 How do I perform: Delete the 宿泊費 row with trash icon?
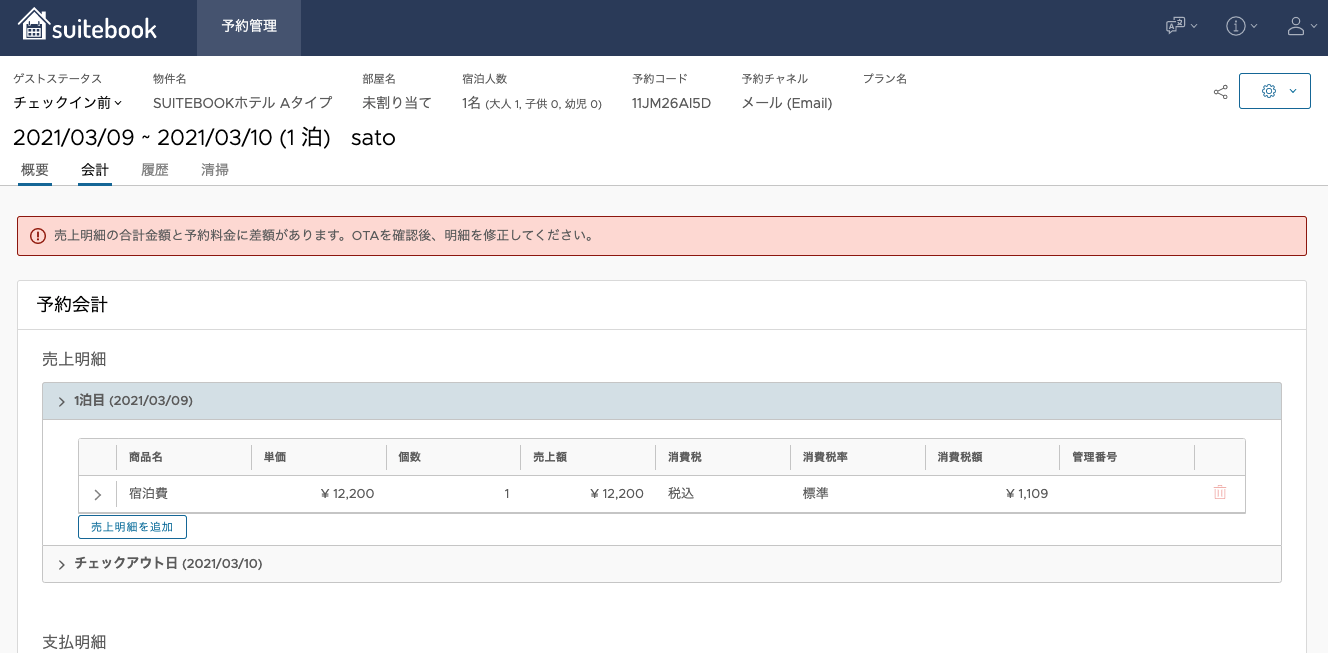[x=1220, y=493]
